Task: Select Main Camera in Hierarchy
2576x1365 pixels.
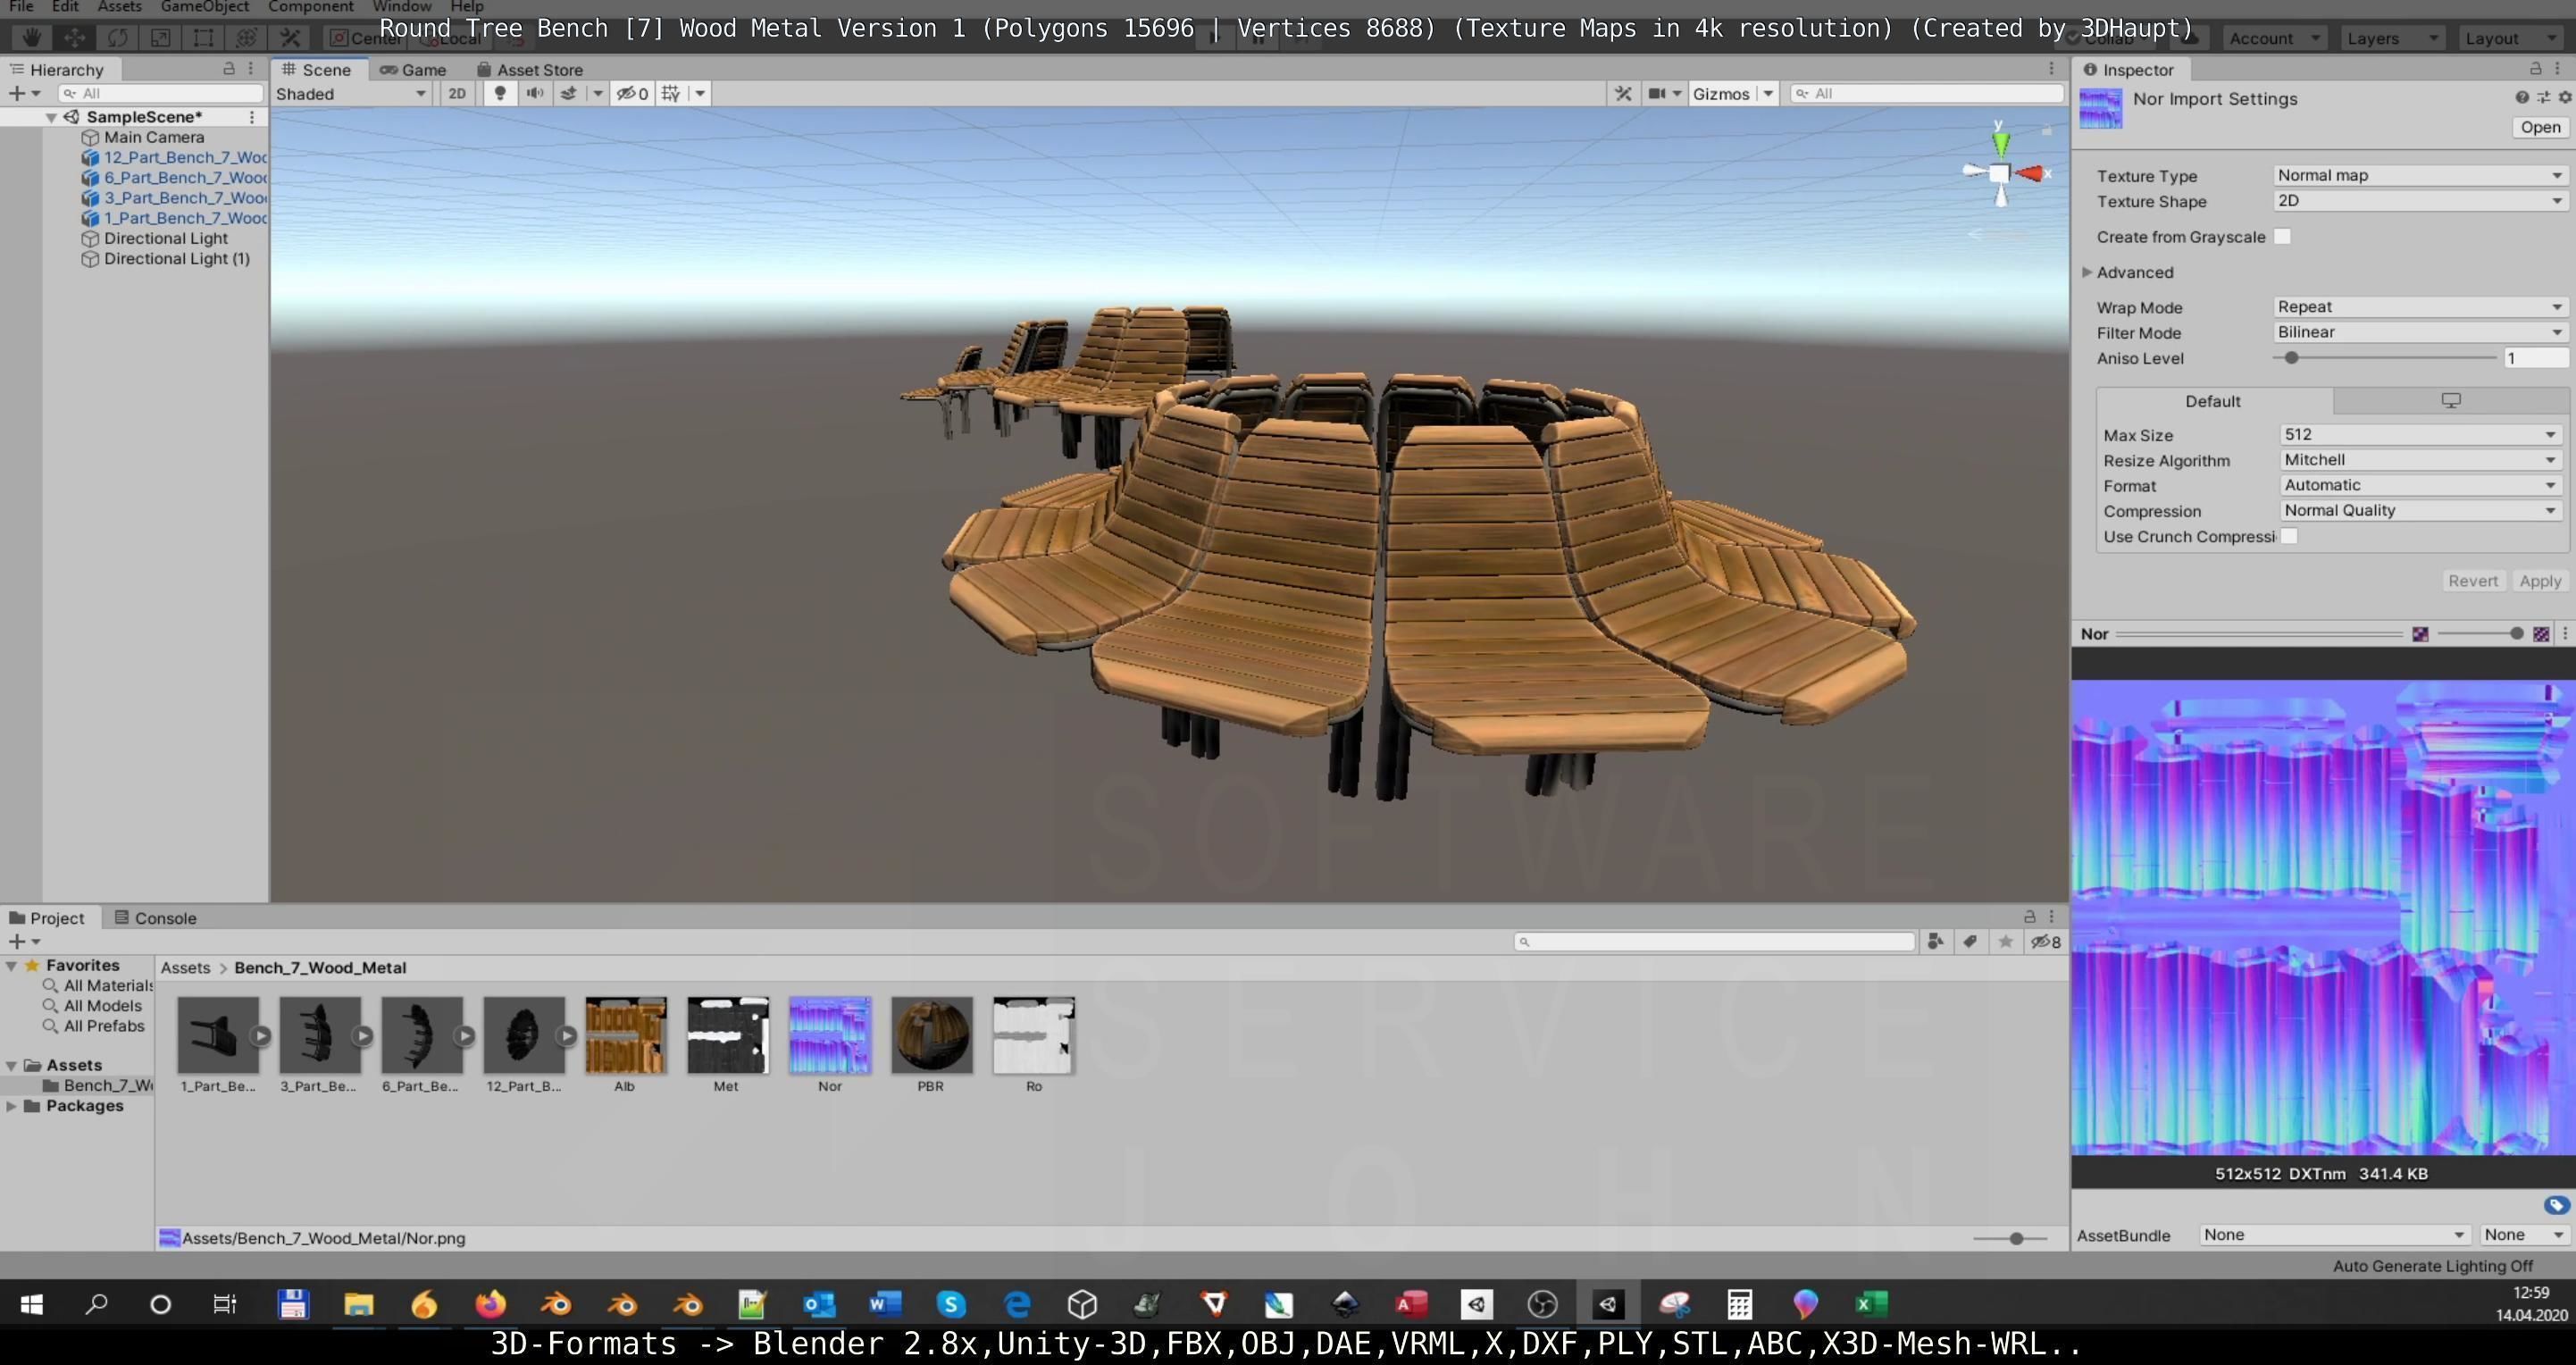Action: click(x=154, y=137)
